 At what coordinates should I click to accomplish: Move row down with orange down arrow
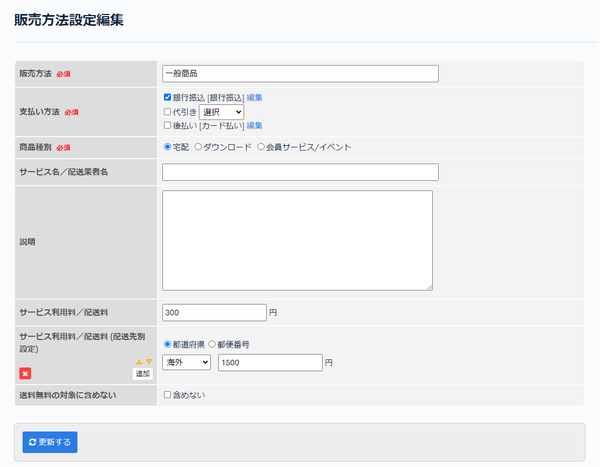click(x=149, y=362)
